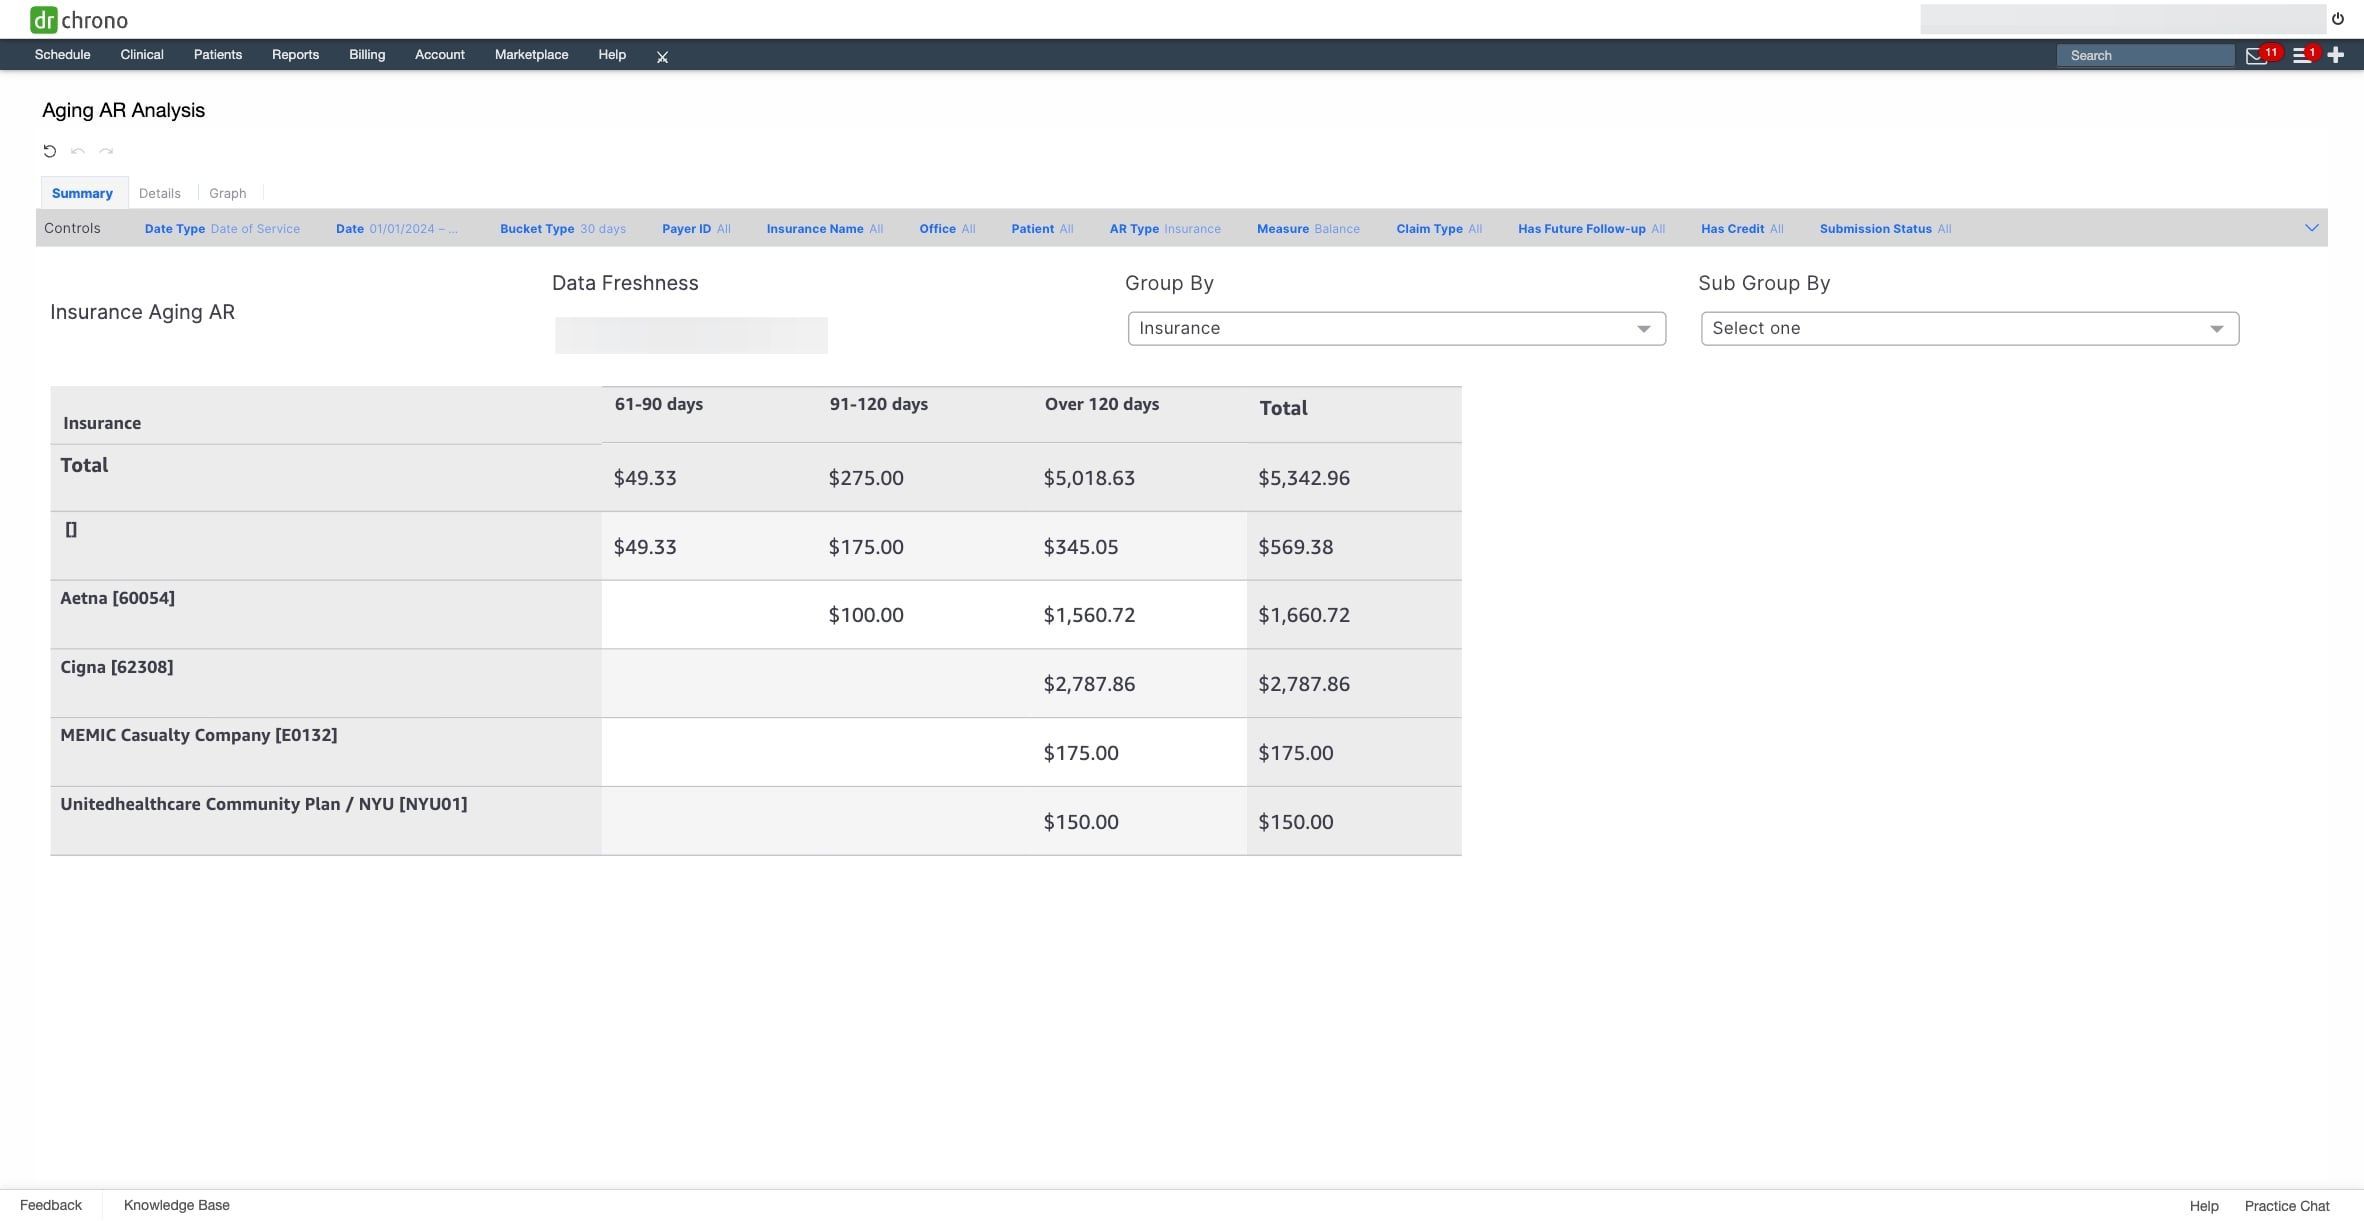Click the power logout icon
This screenshot has width=2364, height=1221.
click(x=2338, y=19)
